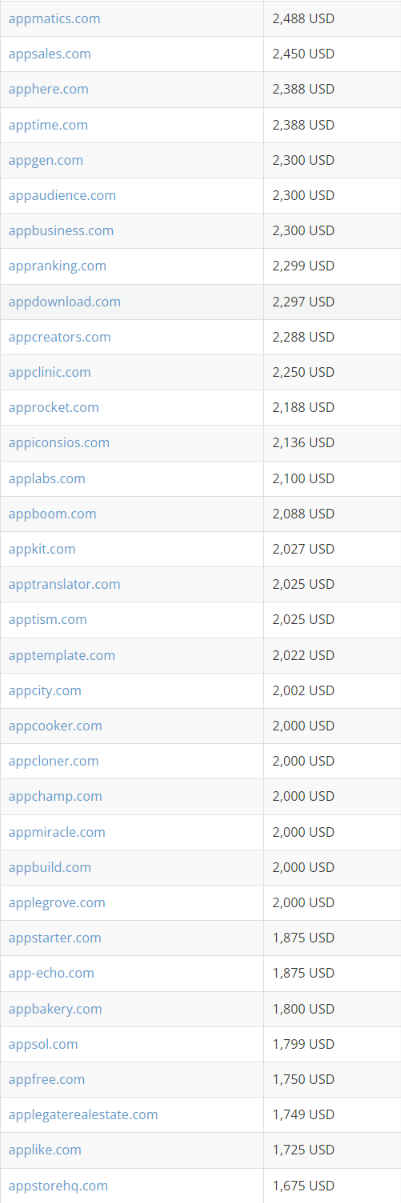Open the appranking.com link
This screenshot has width=401, height=1203.
57,266
